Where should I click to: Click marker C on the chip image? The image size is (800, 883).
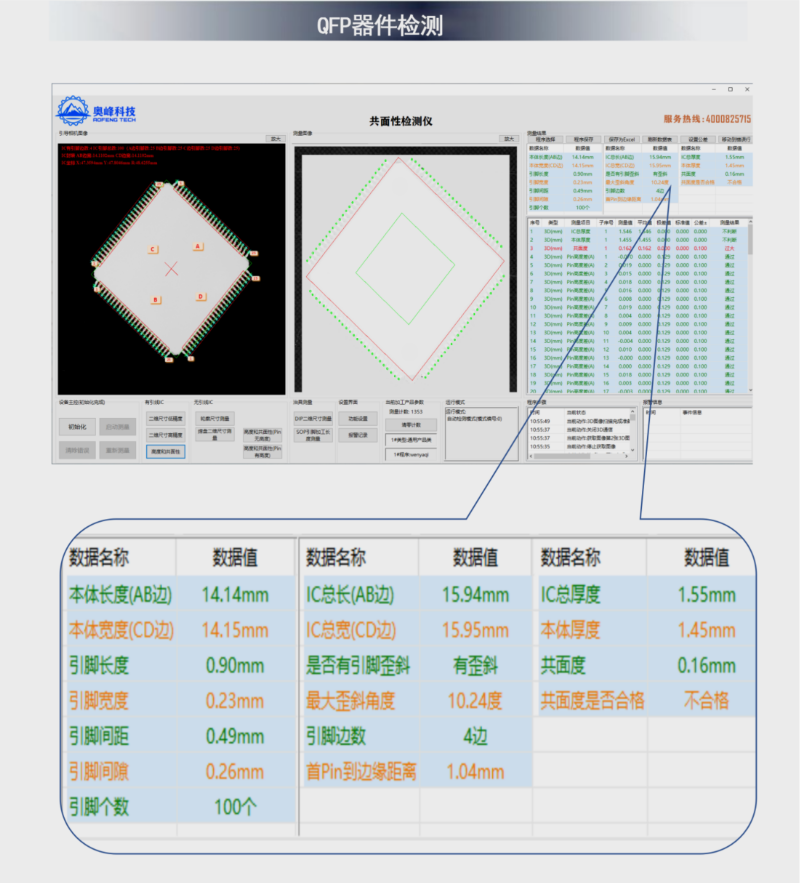[152, 249]
